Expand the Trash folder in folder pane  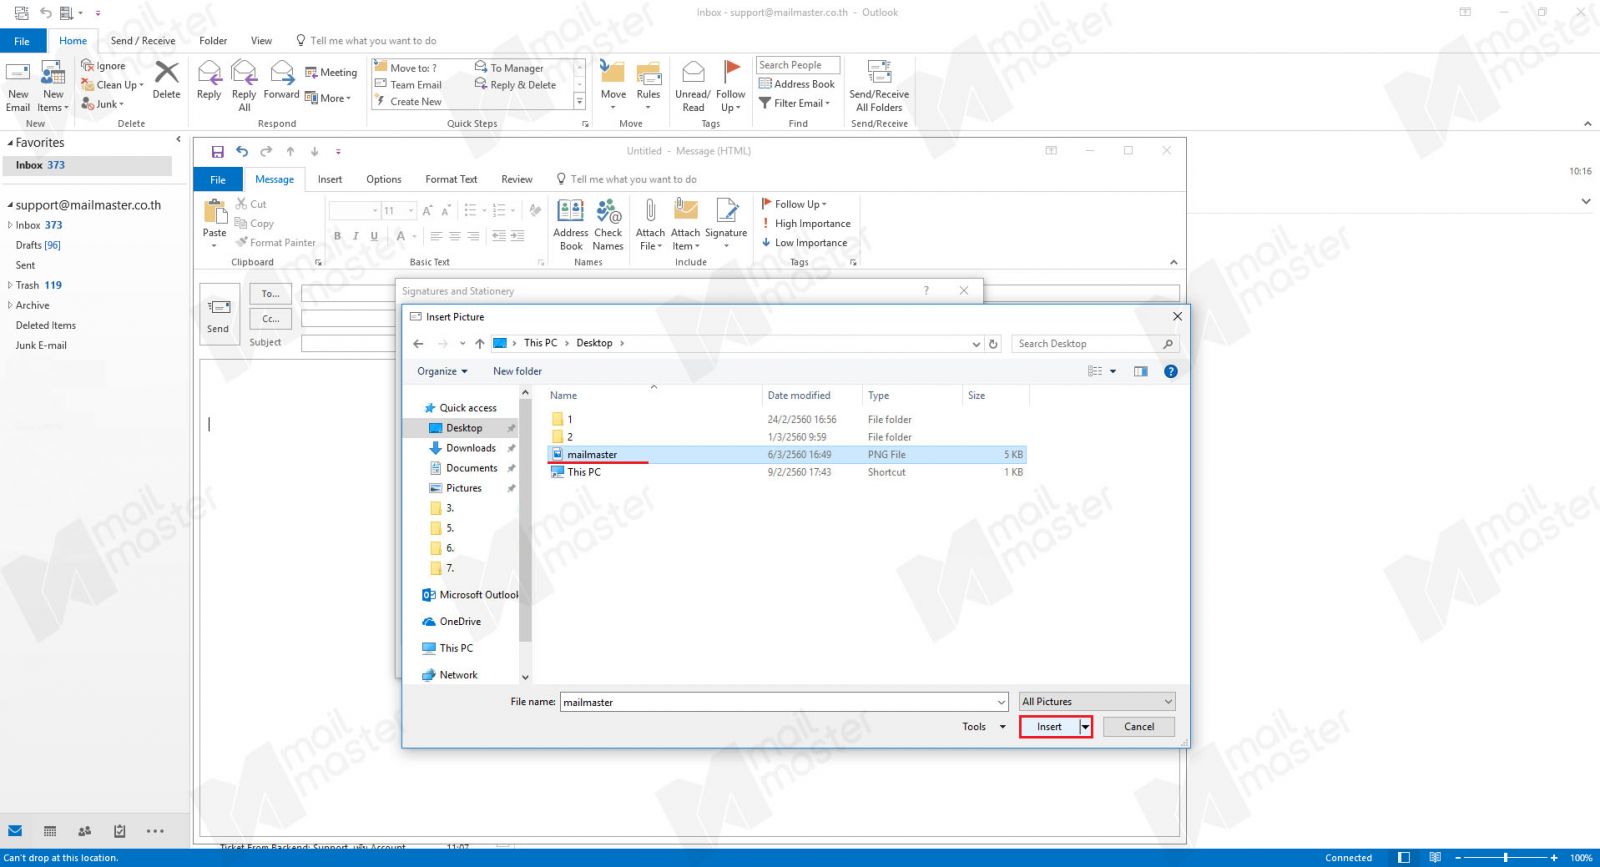[x=10, y=285]
